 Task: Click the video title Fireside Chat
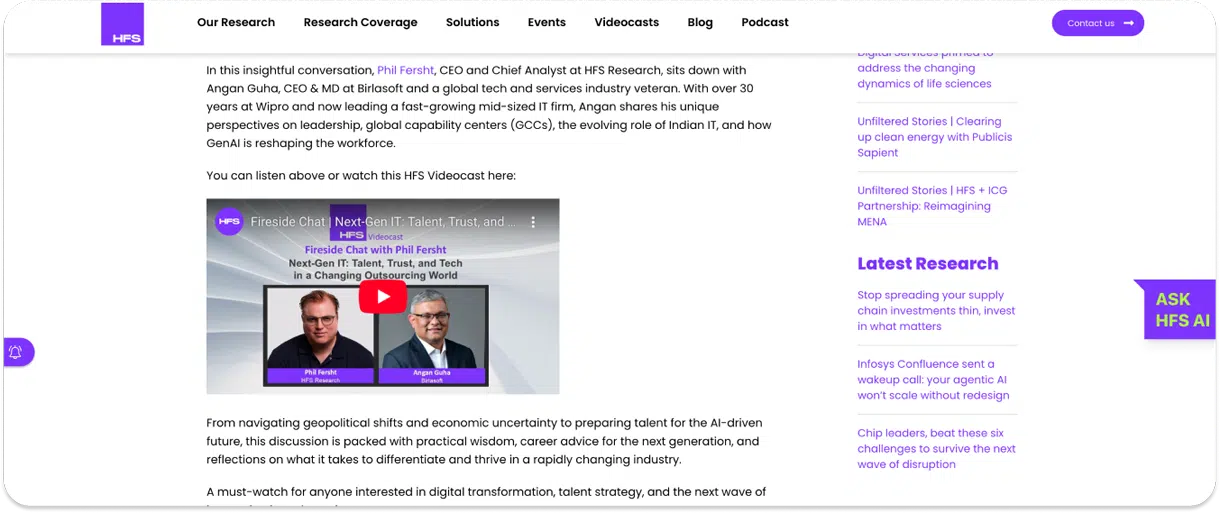point(384,222)
